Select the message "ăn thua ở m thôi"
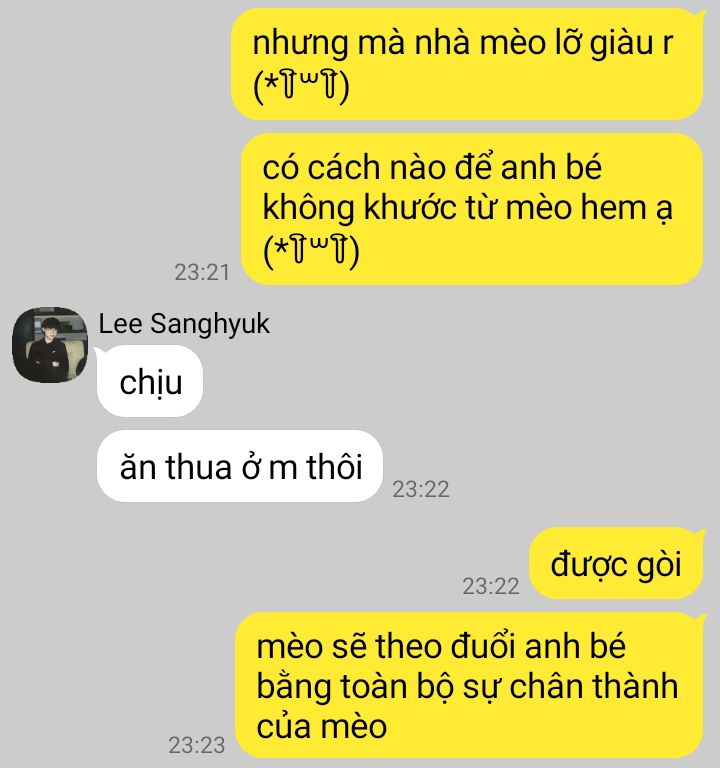 (240, 466)
